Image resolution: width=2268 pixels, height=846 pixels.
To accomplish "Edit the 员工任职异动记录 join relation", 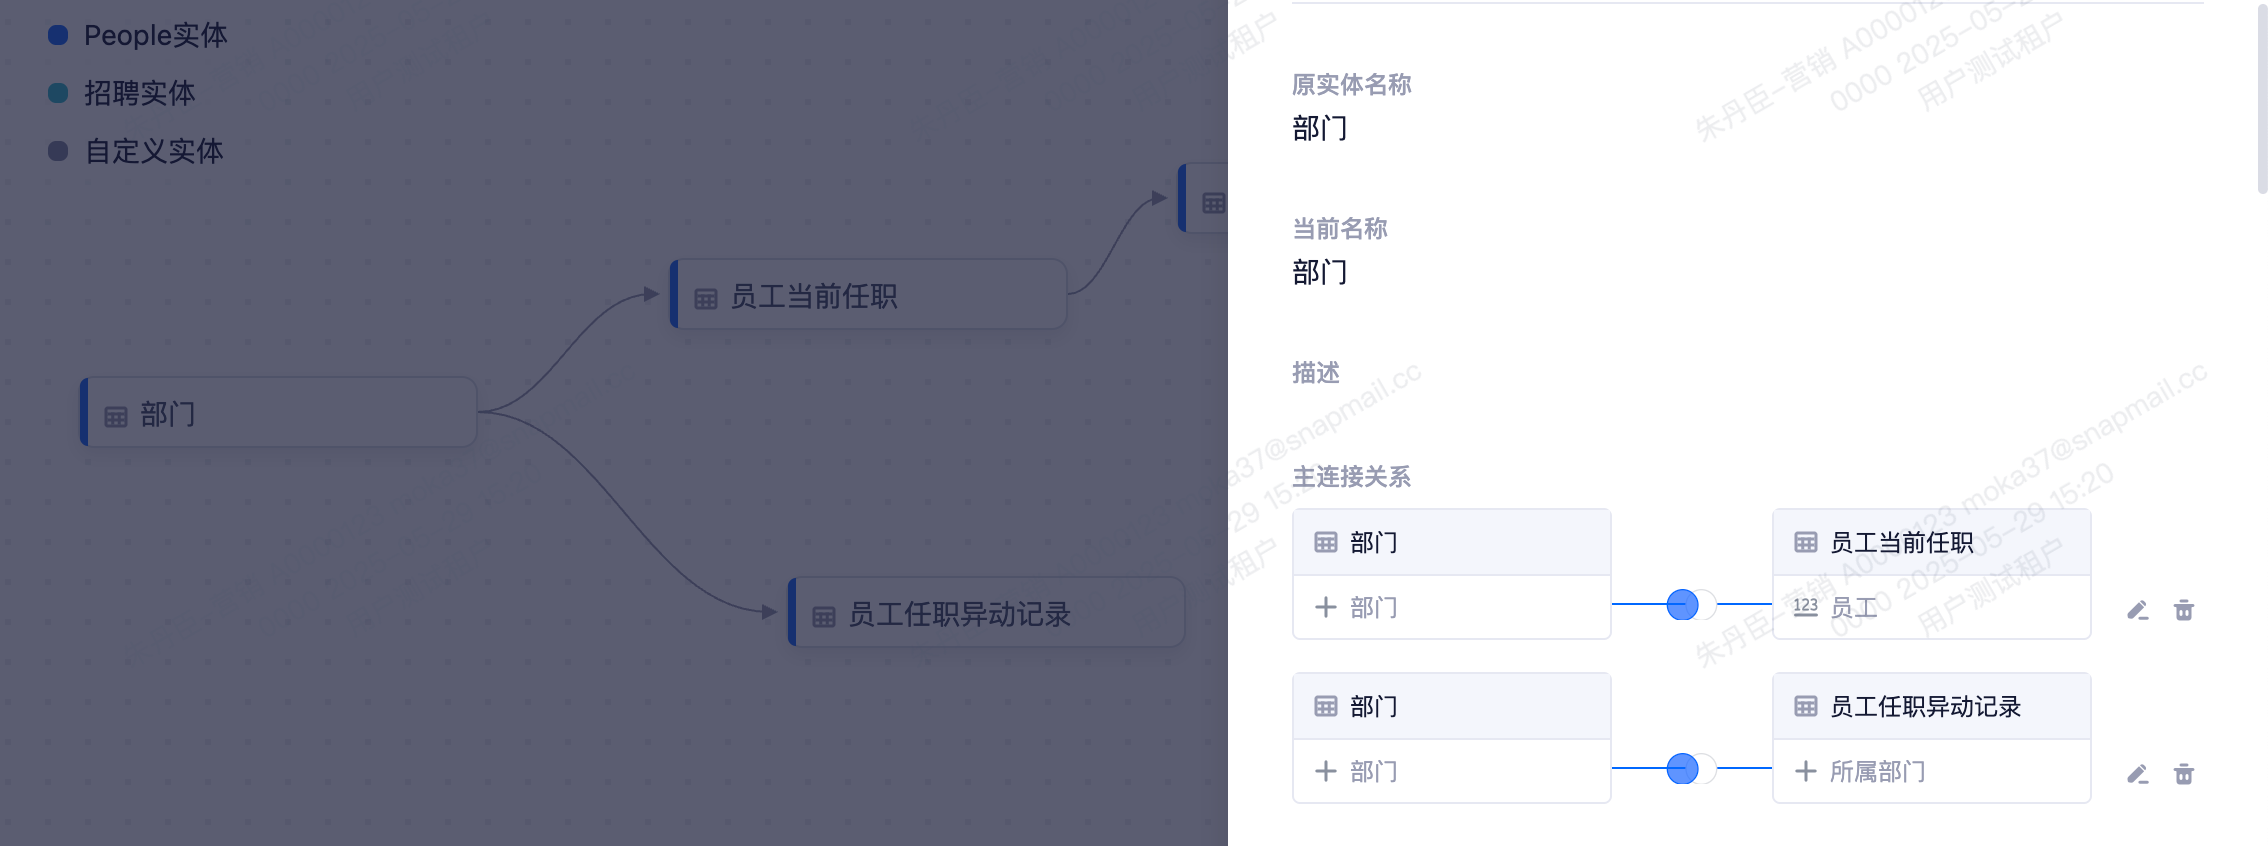I will pyautogui.click(x=2138, y=774).
